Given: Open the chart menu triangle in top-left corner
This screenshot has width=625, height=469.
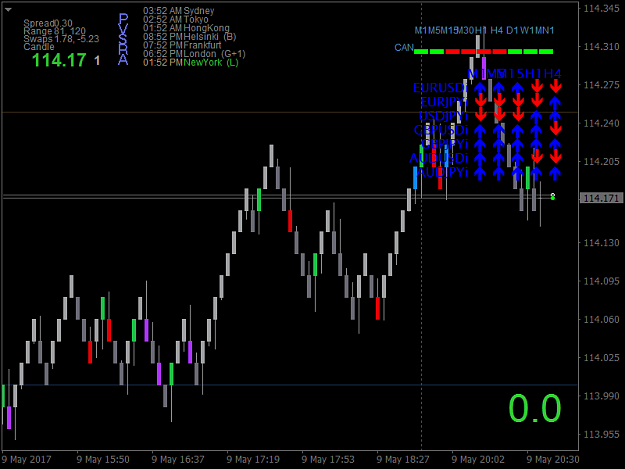Looking at the screenshot, I should click(8, 10).
